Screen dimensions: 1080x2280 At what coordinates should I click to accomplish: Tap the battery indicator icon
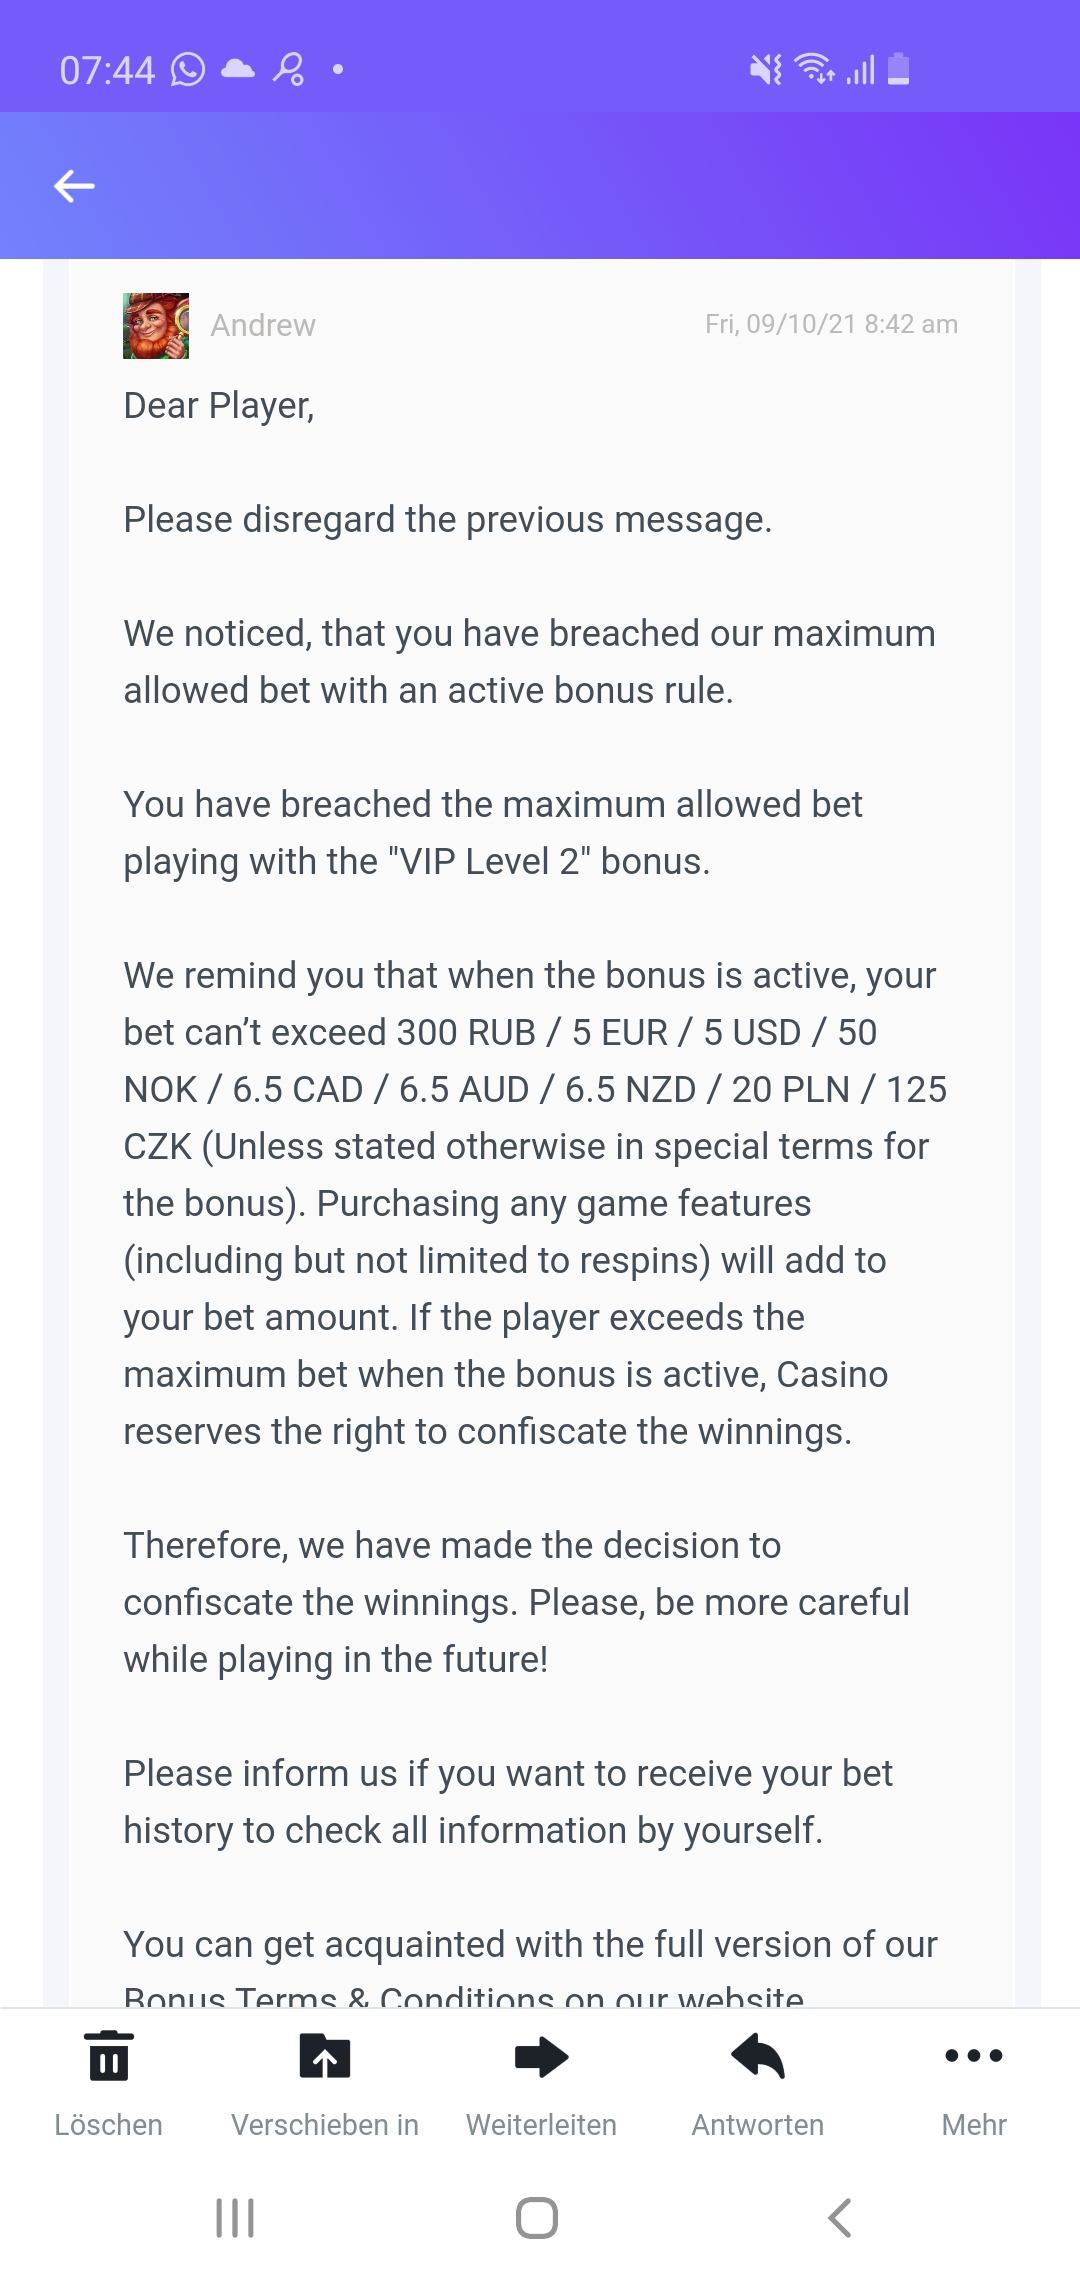point(898,69)
